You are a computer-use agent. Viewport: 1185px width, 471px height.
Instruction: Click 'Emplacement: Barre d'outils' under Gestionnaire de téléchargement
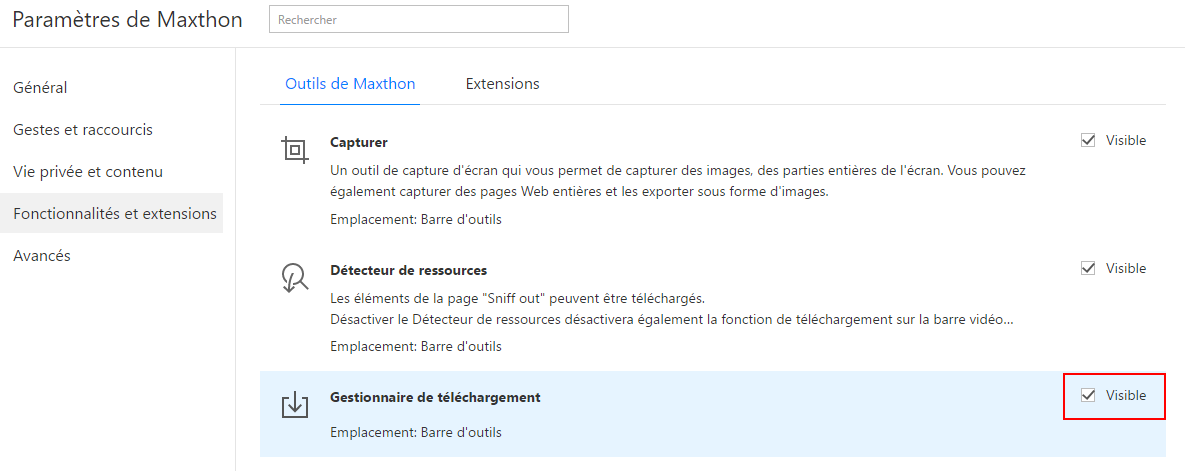416,433
